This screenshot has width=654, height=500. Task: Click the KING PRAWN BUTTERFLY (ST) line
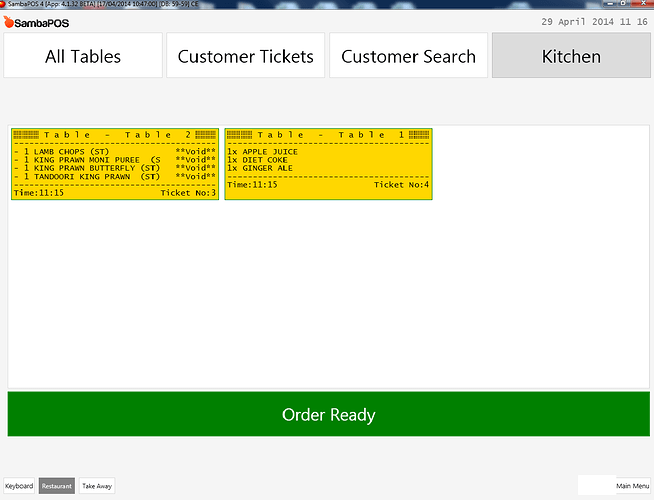click(115, 168)
